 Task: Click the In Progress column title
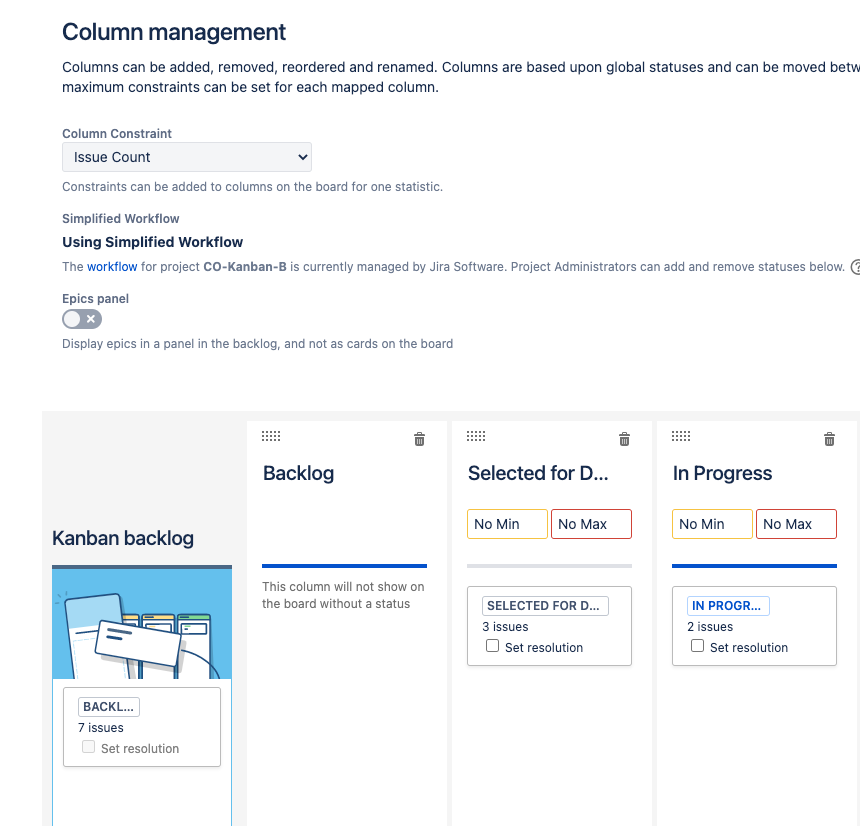click(x=722, y=473)
